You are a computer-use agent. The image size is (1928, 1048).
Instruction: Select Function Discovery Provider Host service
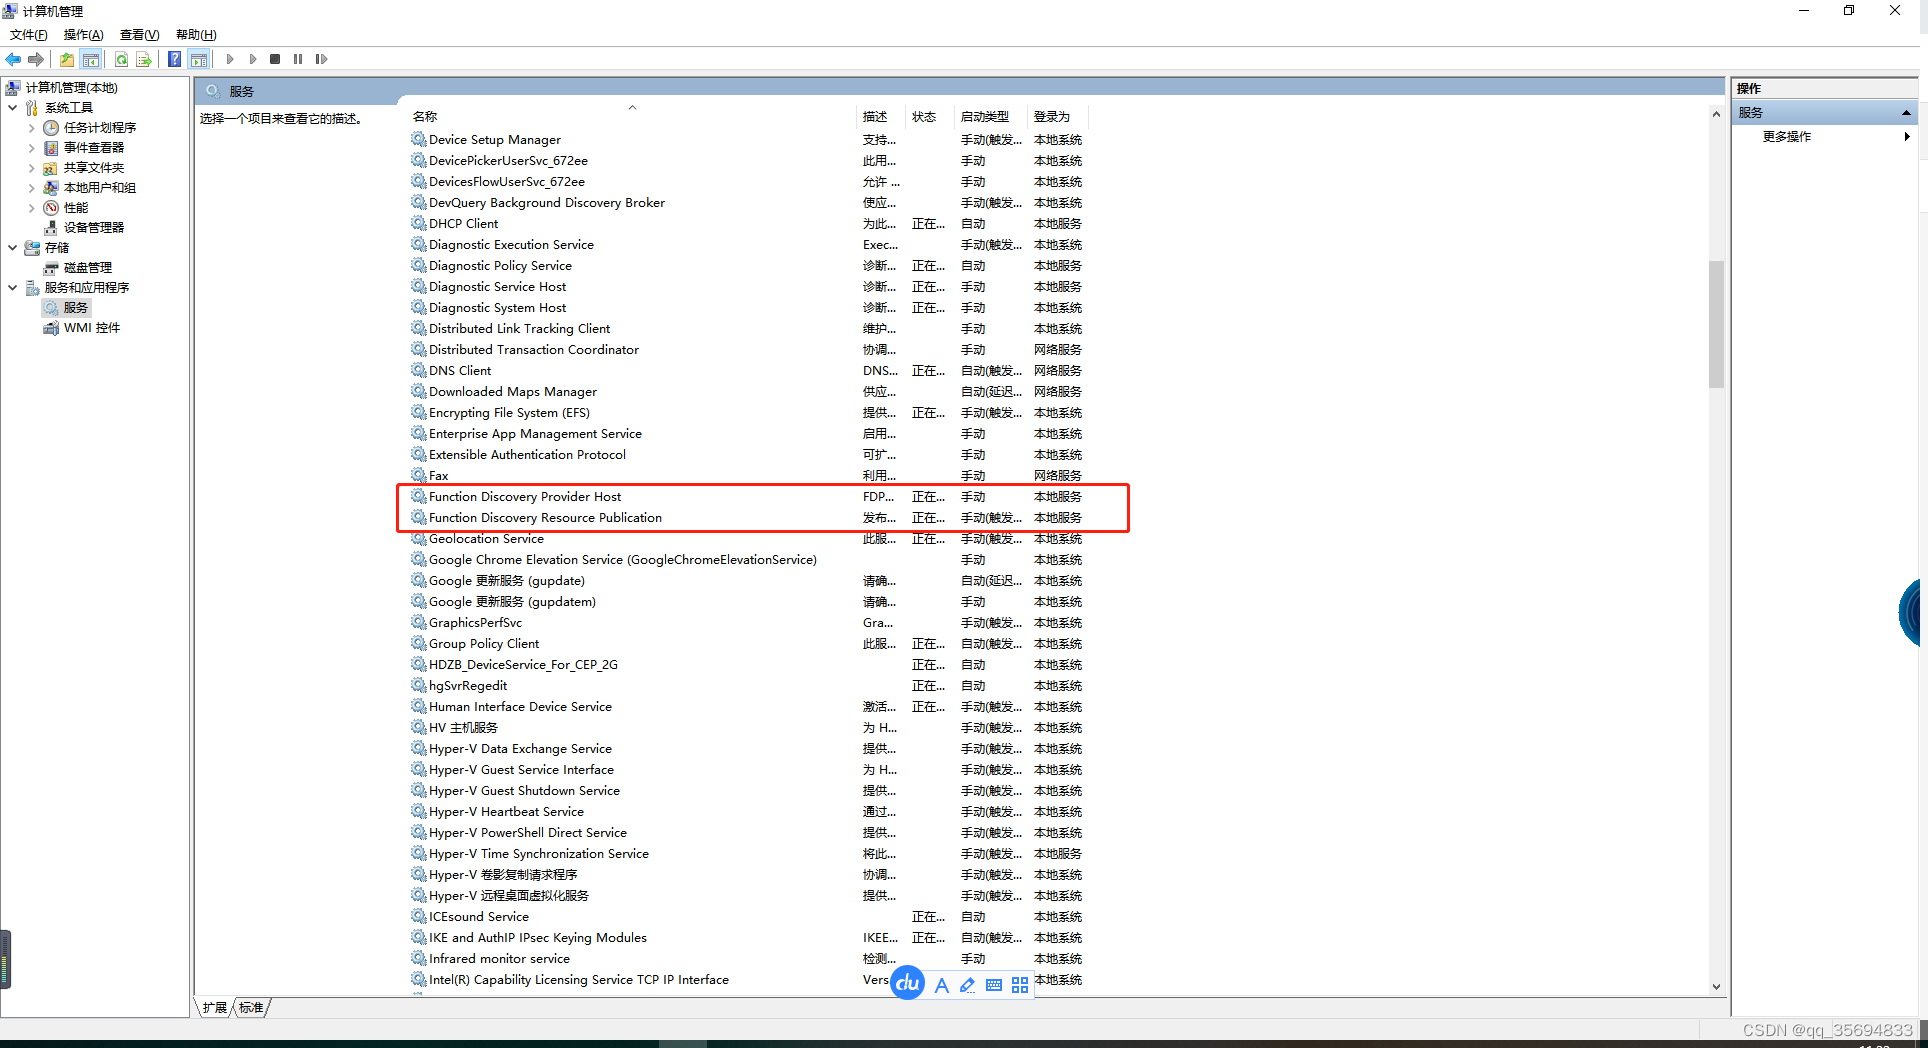pyautogui.click(x=747, y=497)
